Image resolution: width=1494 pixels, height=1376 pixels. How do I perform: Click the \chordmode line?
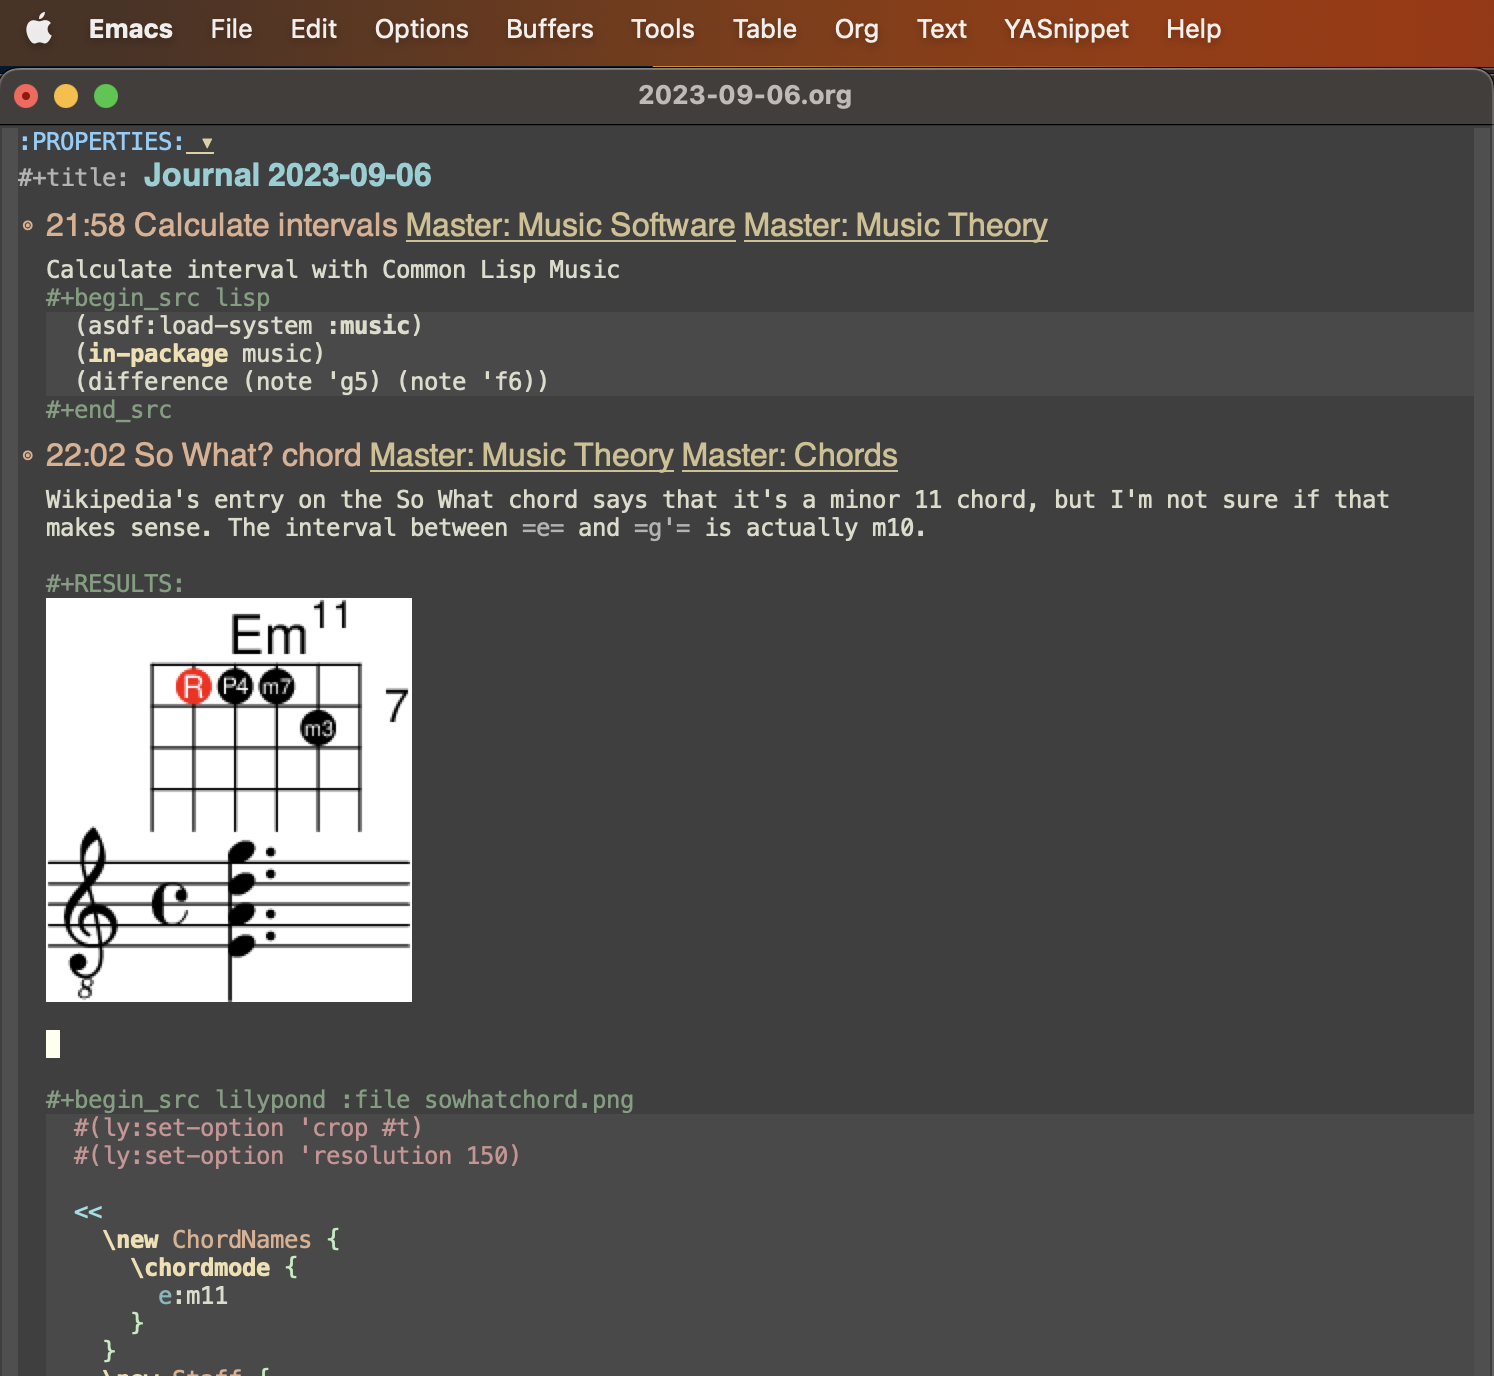(x=214, y=1268)
